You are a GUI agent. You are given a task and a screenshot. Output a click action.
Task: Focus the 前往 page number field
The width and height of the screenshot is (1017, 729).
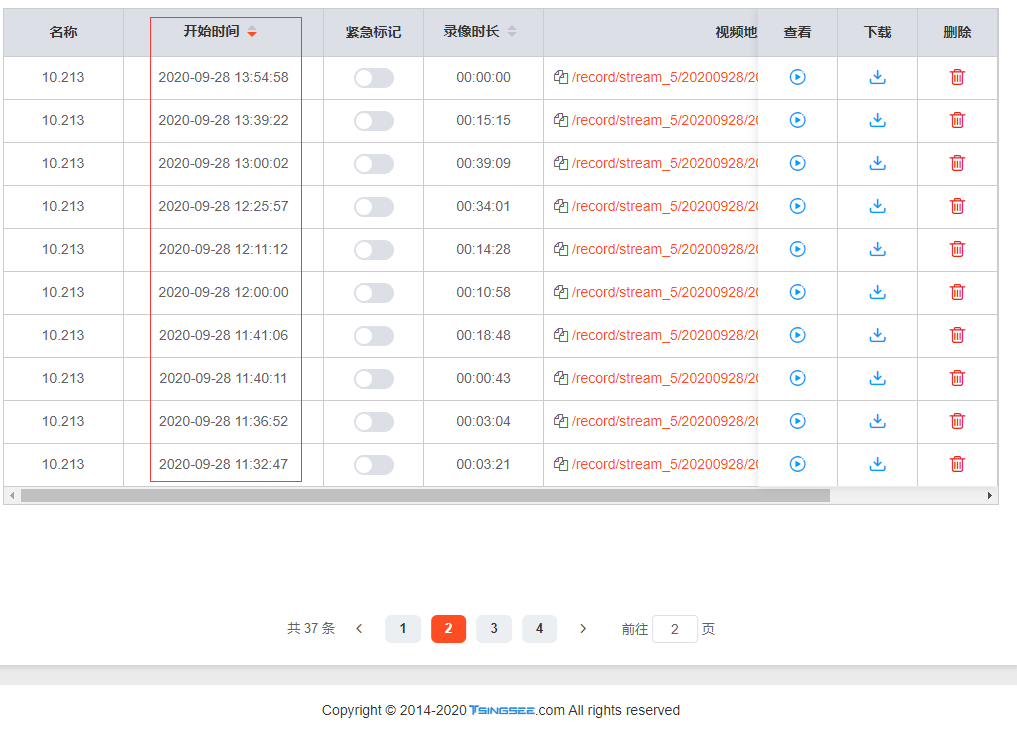(675, 629)
